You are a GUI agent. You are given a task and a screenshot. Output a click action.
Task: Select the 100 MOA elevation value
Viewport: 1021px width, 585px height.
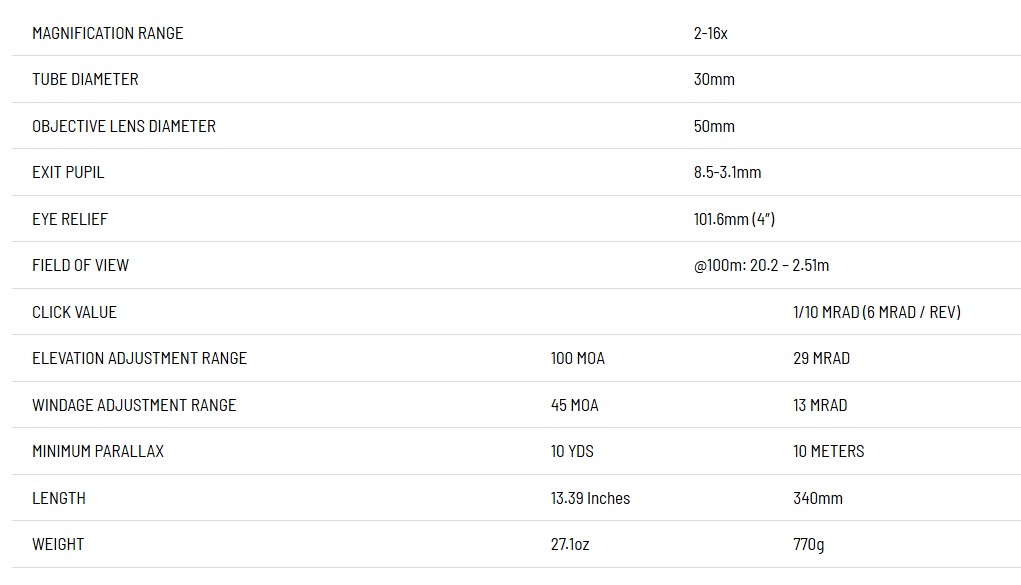[577, 358]
